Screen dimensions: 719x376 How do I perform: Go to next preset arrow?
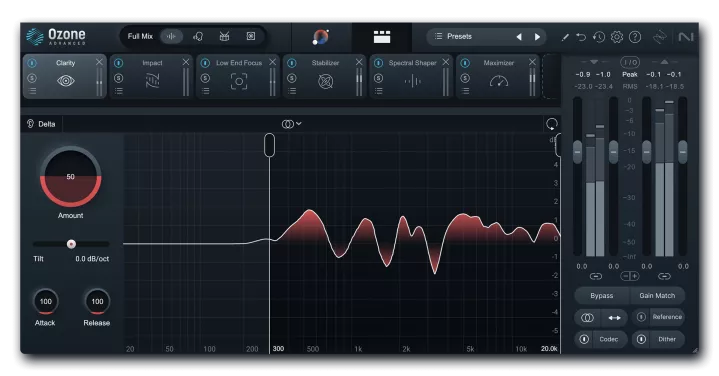(537, 37)
